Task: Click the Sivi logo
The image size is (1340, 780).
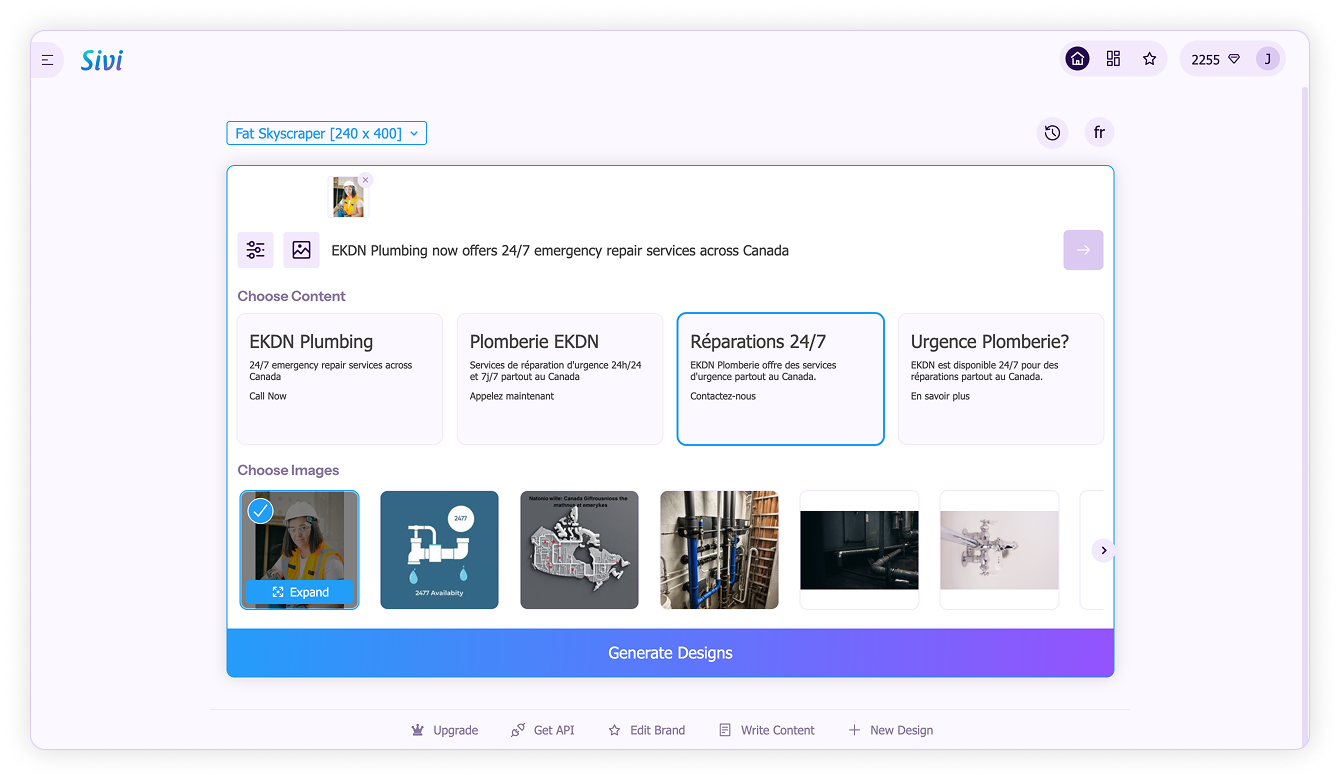Action: pos(102,60)
